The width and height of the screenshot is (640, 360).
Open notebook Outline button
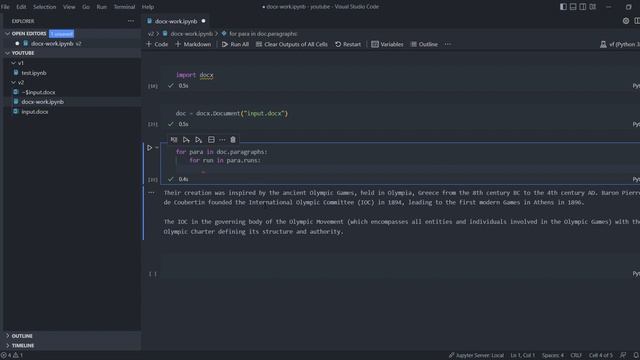click(x=424, y=44)
